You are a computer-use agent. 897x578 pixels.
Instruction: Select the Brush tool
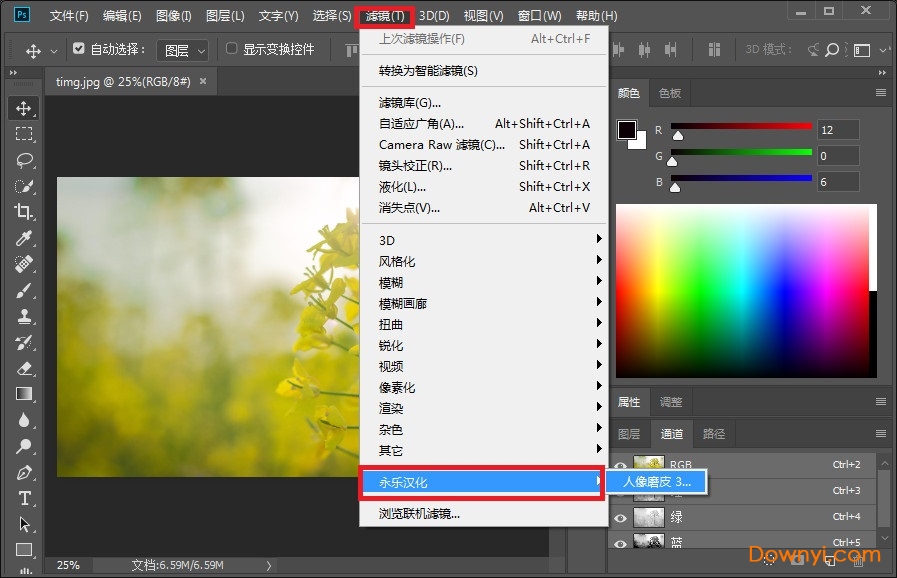point(24,290)
